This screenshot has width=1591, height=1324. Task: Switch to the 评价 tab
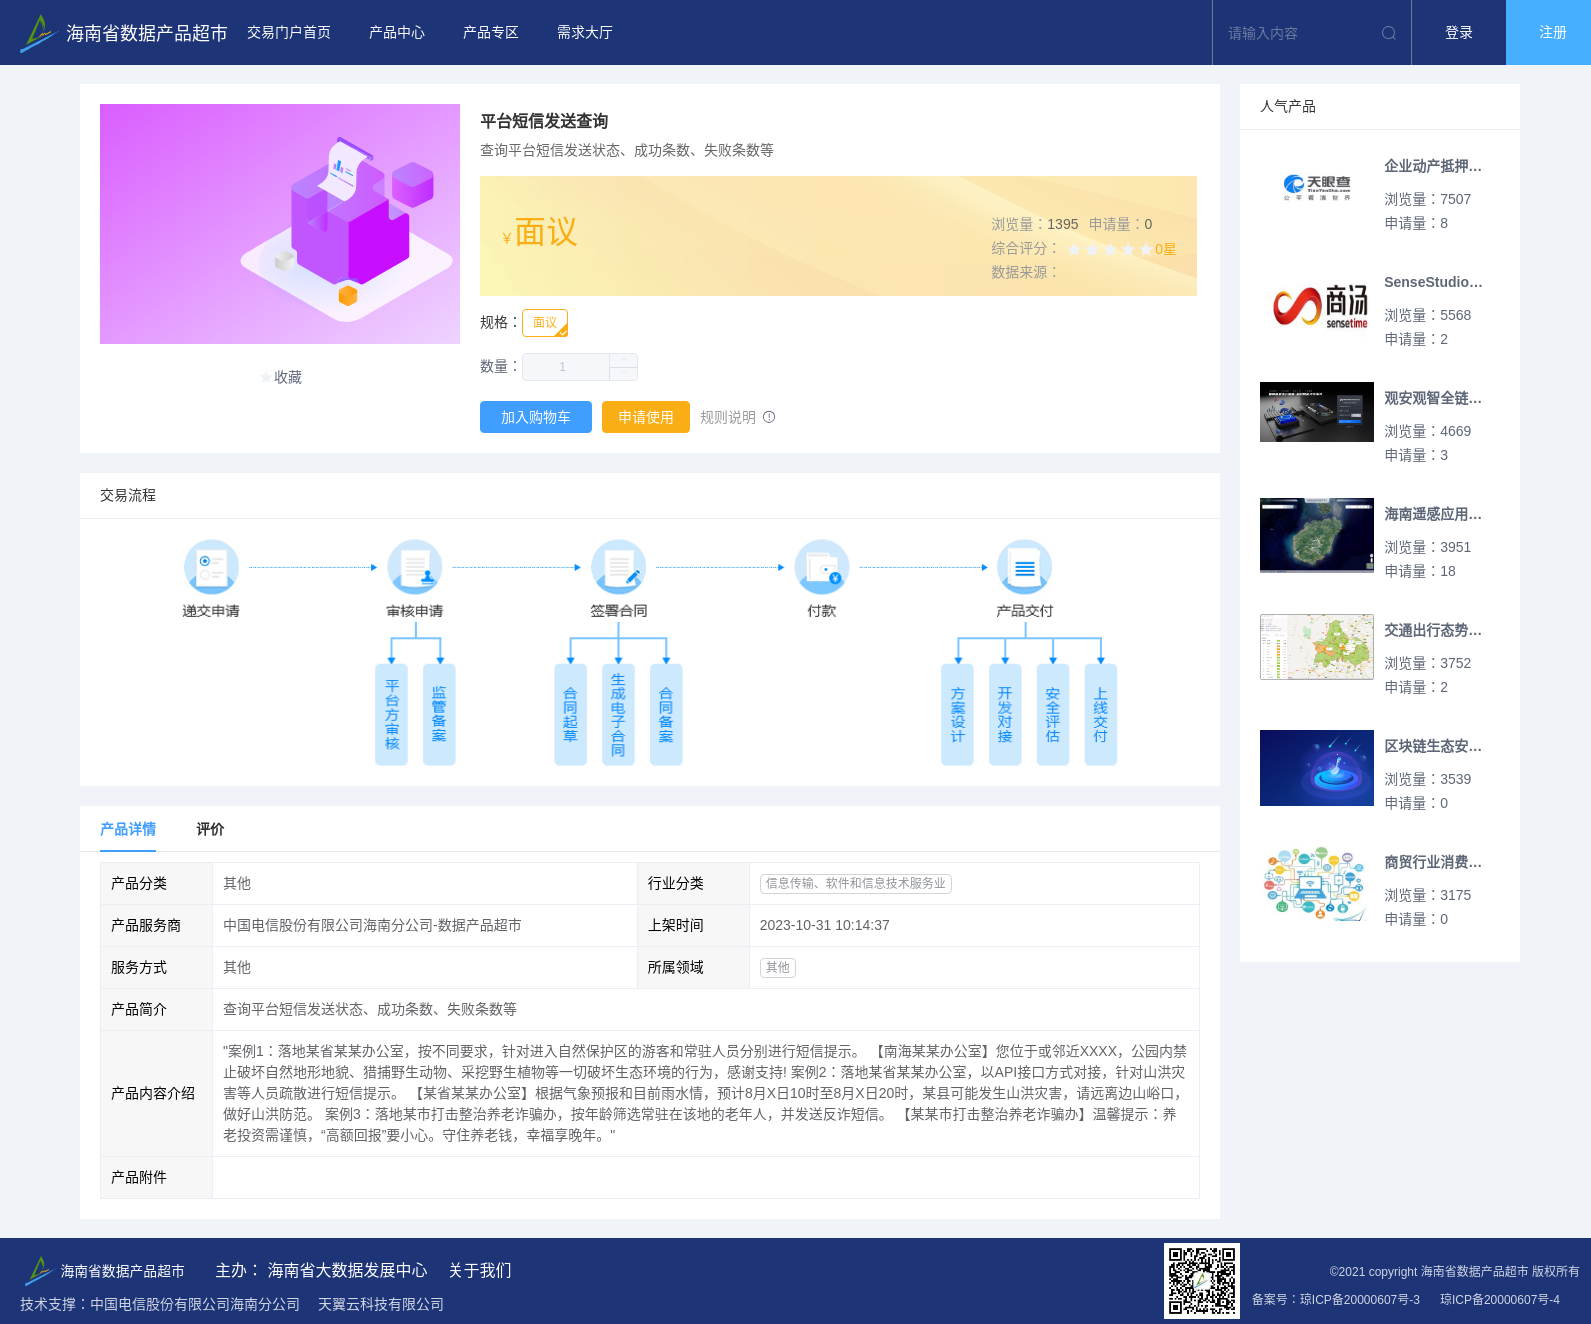[210, 829]
